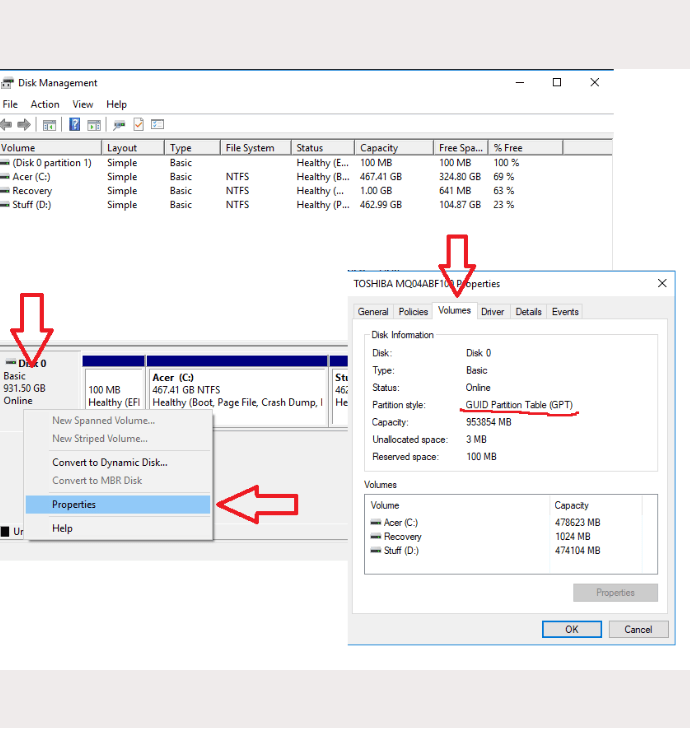Screen dimensions: 690x730
Task: Switch to the Driver tab
Action: (493, 311)
